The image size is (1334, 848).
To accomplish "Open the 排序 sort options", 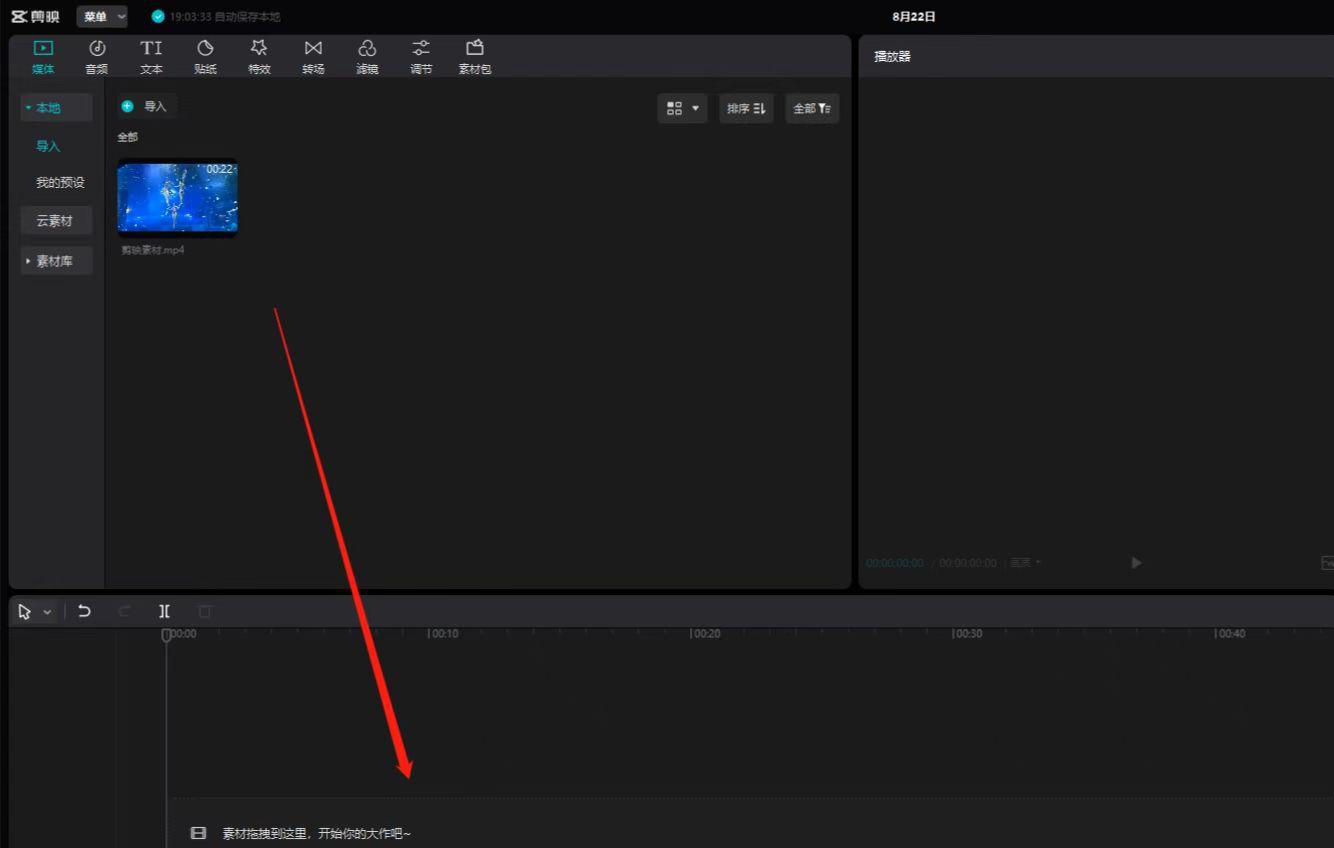I will pyautogui.click(x=746, y=108).
